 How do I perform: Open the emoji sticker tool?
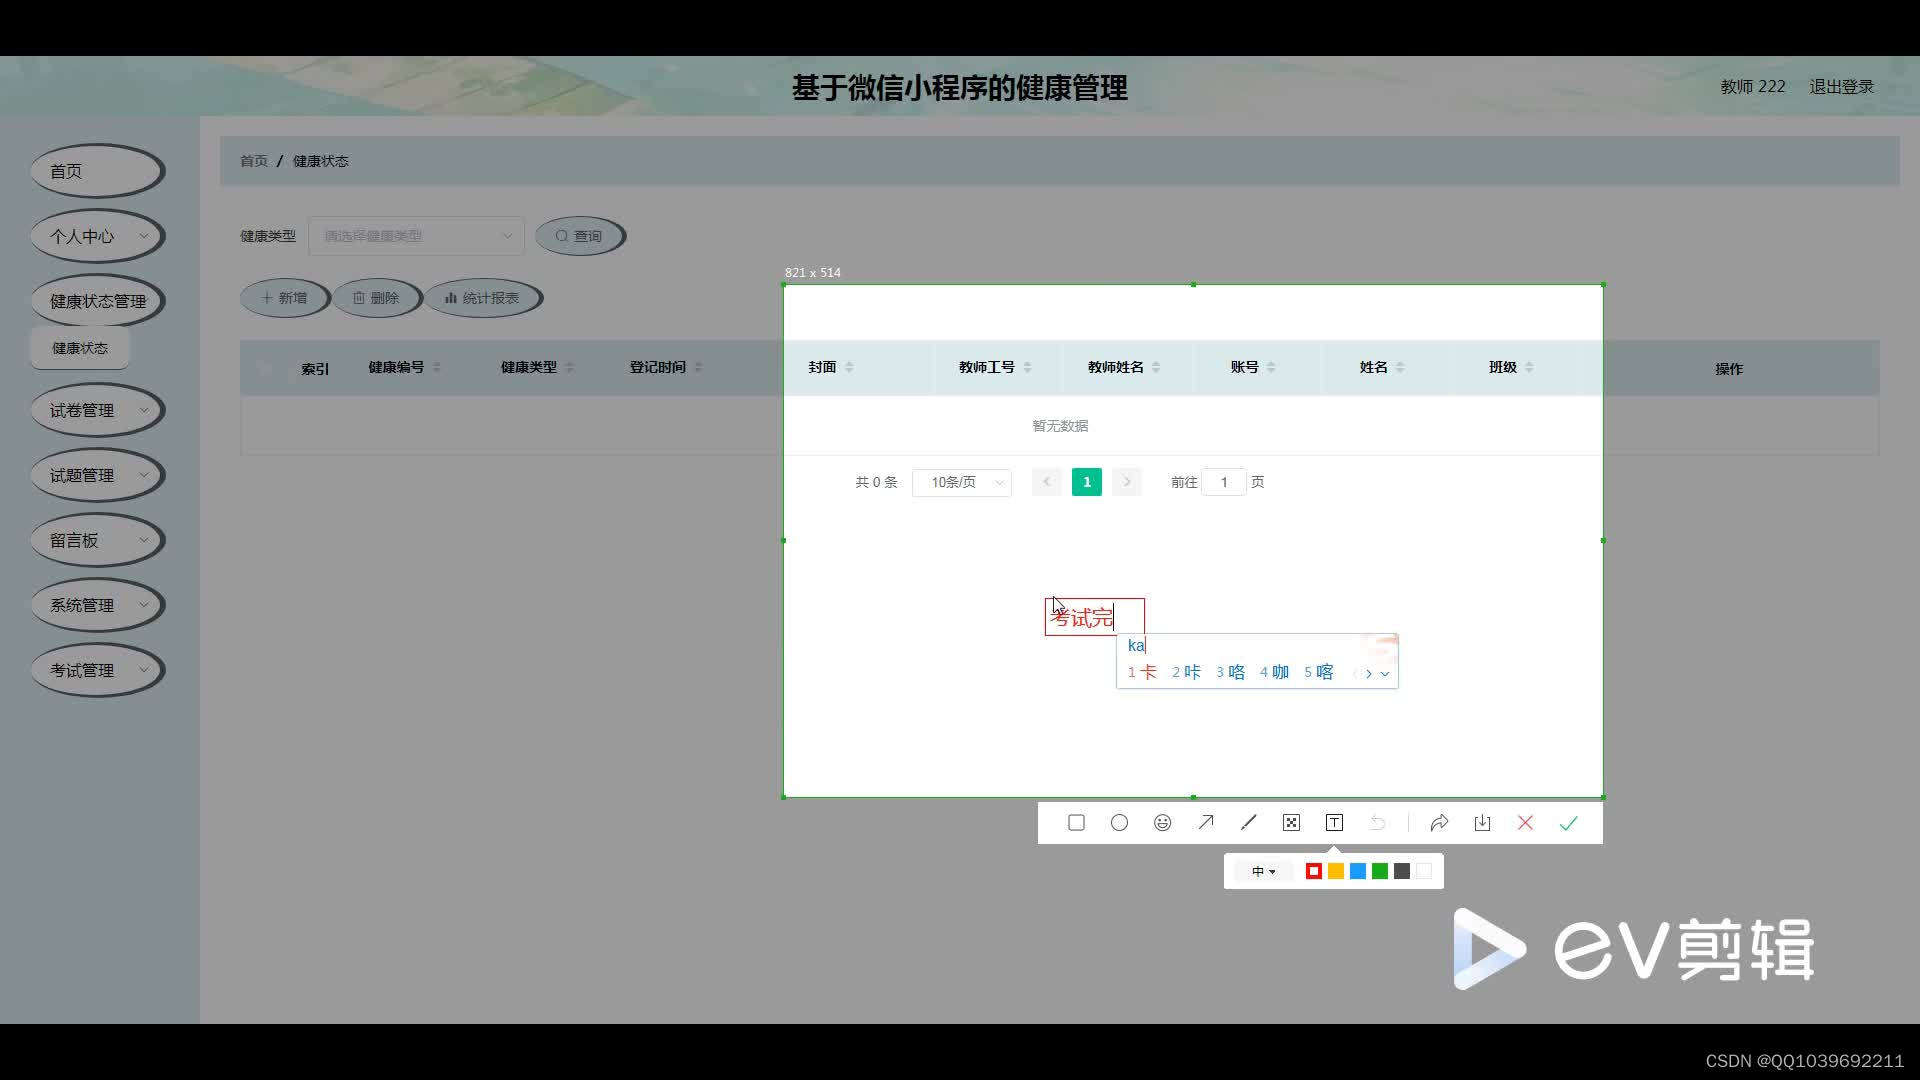point(1162,823)
